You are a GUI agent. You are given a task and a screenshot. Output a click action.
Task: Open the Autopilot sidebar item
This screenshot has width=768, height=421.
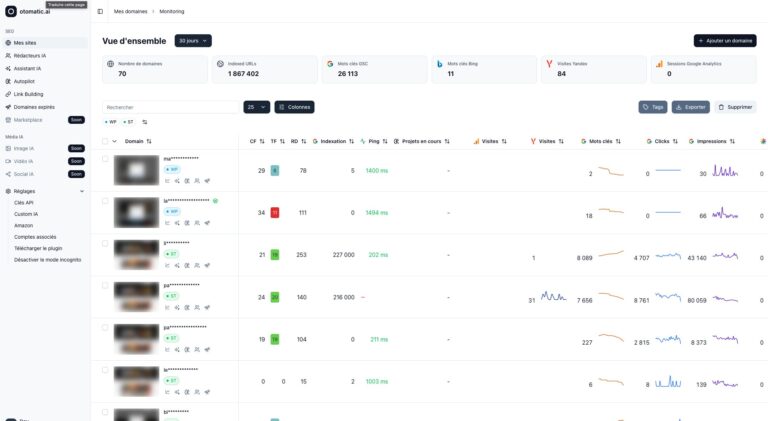tap(25, 81)
